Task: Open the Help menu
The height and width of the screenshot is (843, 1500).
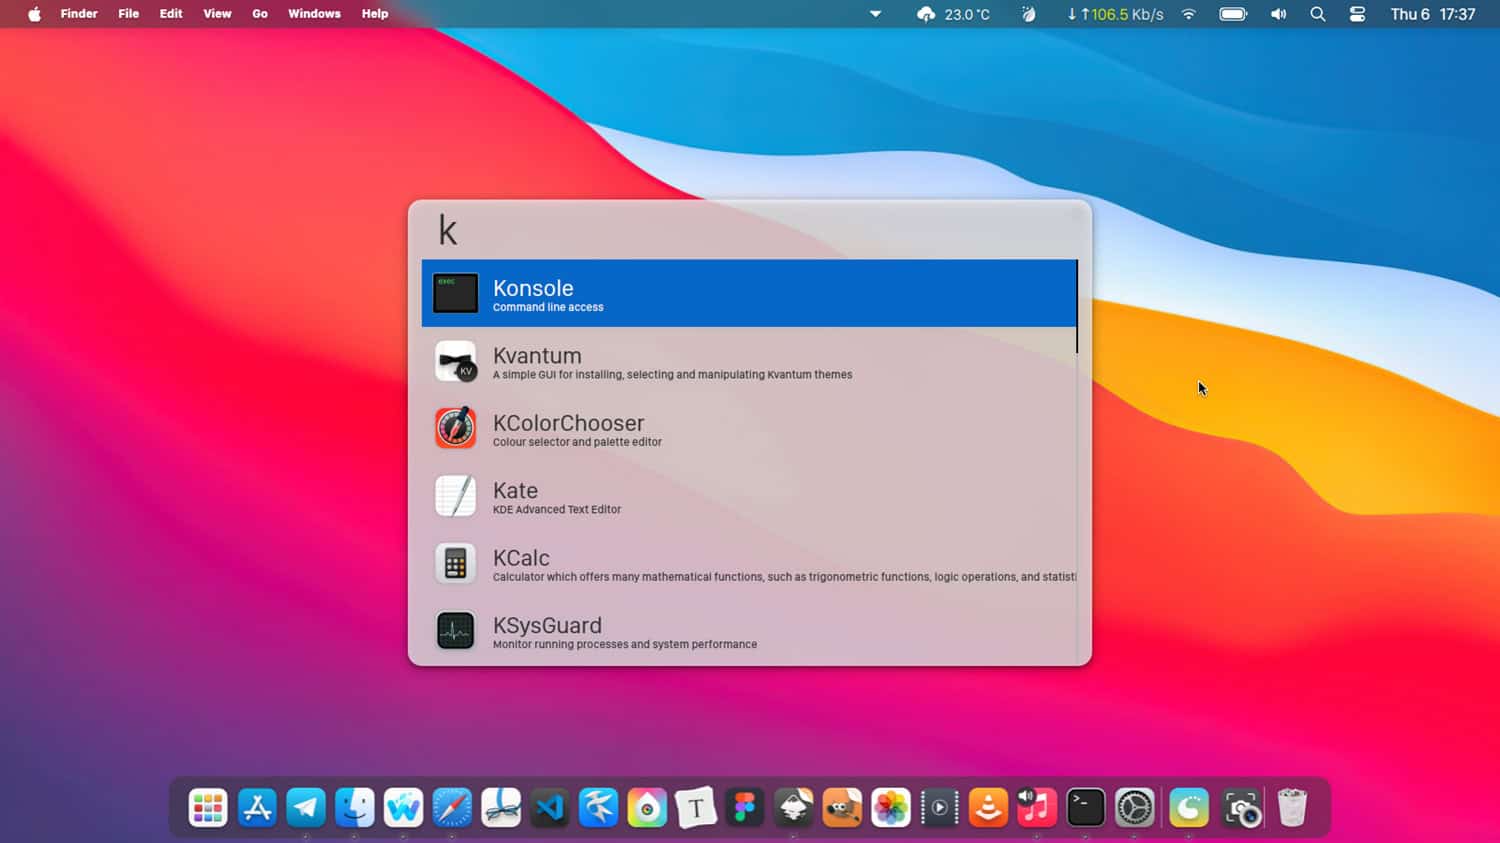Action: (375, 14)
